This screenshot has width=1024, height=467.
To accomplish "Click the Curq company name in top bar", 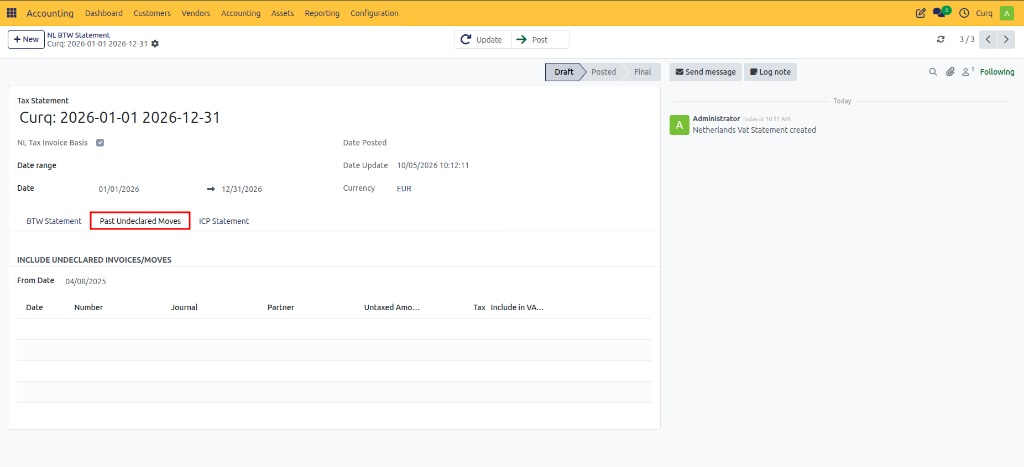I will (x=984, y=13).
